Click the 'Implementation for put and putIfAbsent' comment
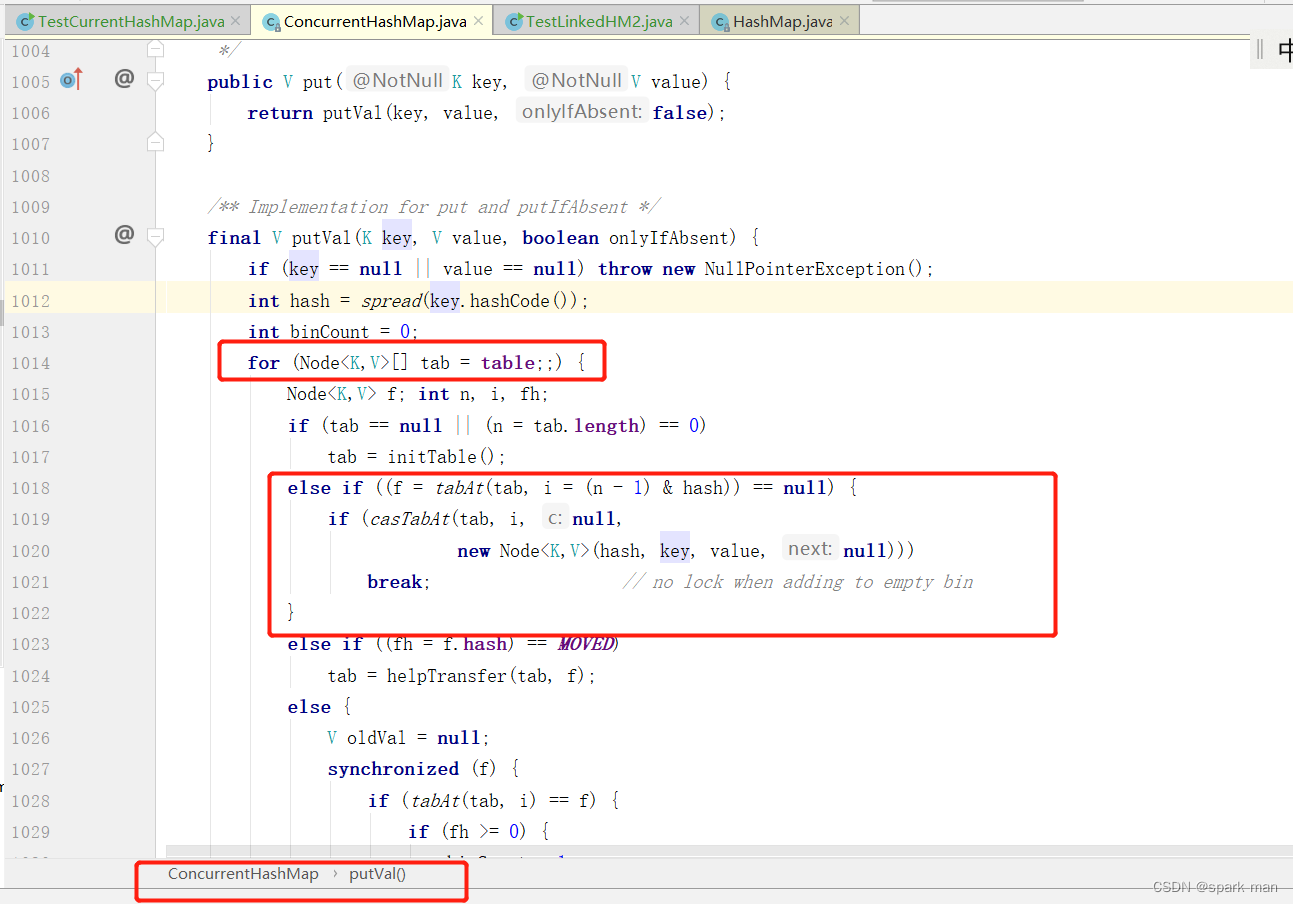The width and height of the screenshot is (1293, 904). point(433,207)
